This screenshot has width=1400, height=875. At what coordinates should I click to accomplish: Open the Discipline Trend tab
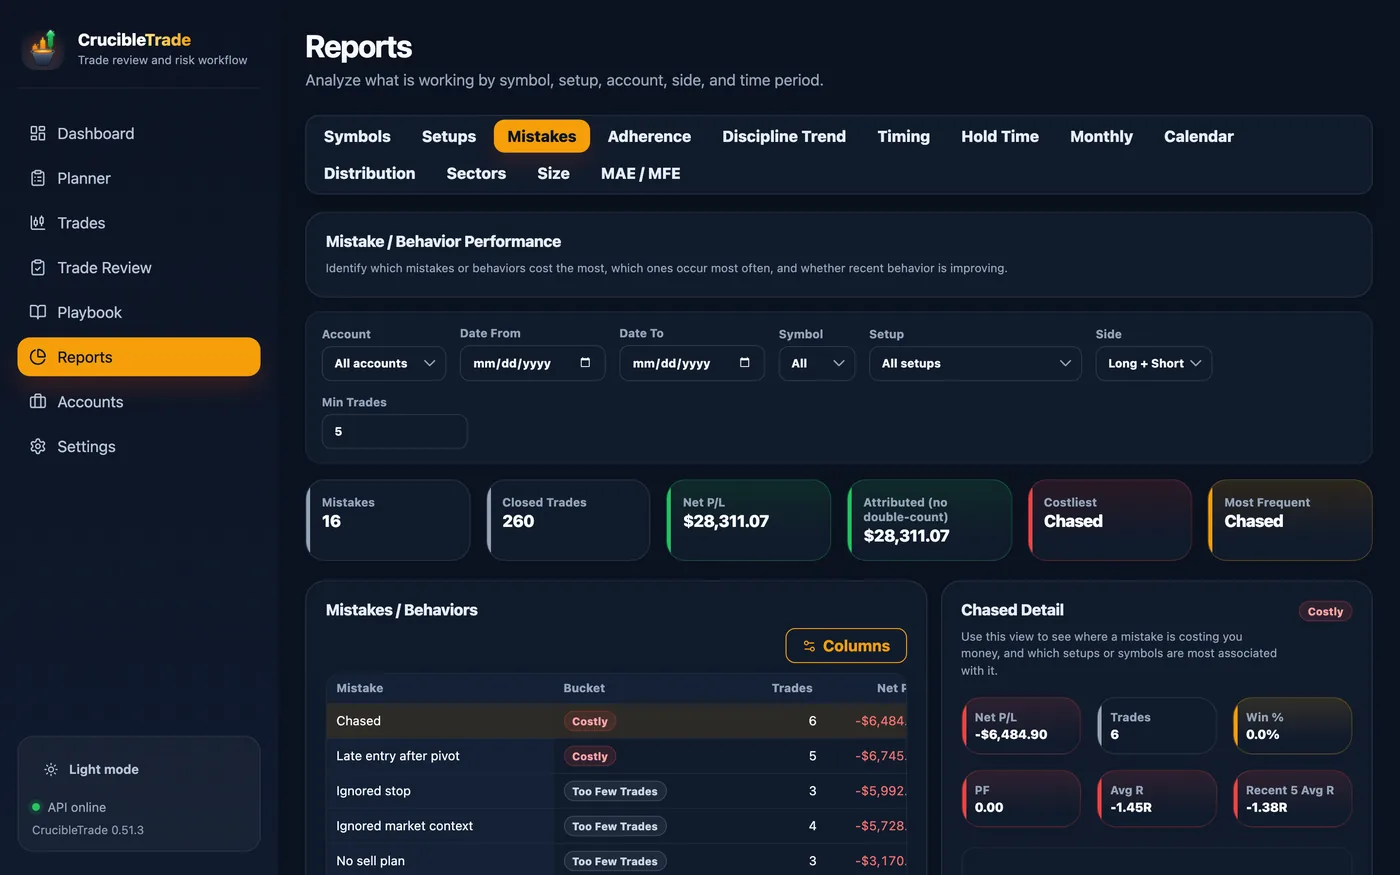click(x=784, y=136)
